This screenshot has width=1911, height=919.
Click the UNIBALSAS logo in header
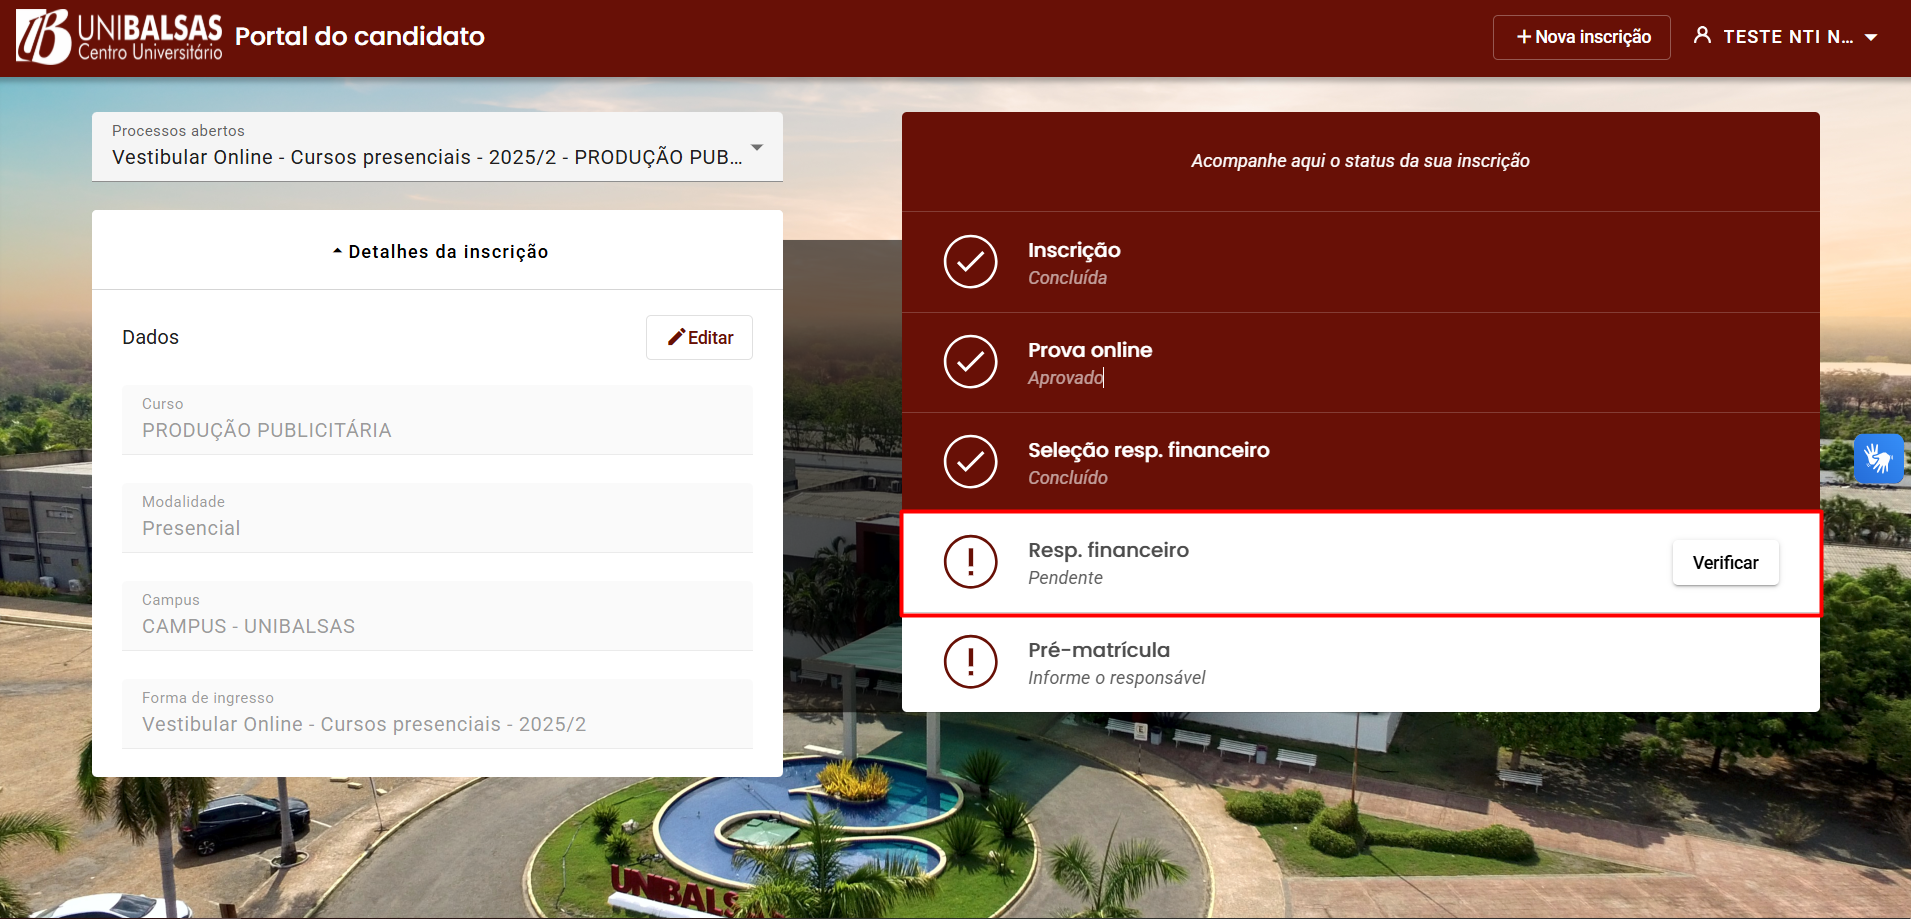tap(119, 37)
